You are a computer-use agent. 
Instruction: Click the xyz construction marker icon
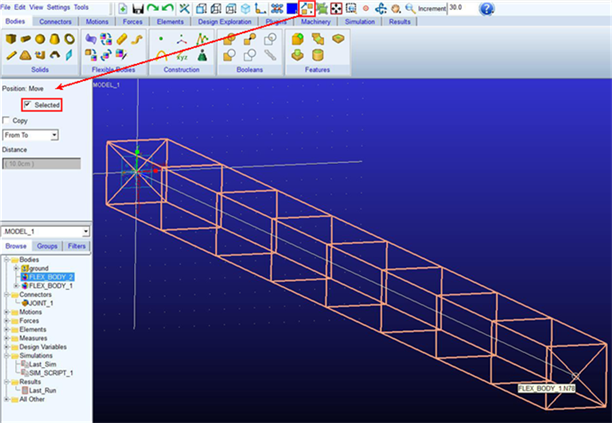(x=182, y=56)
